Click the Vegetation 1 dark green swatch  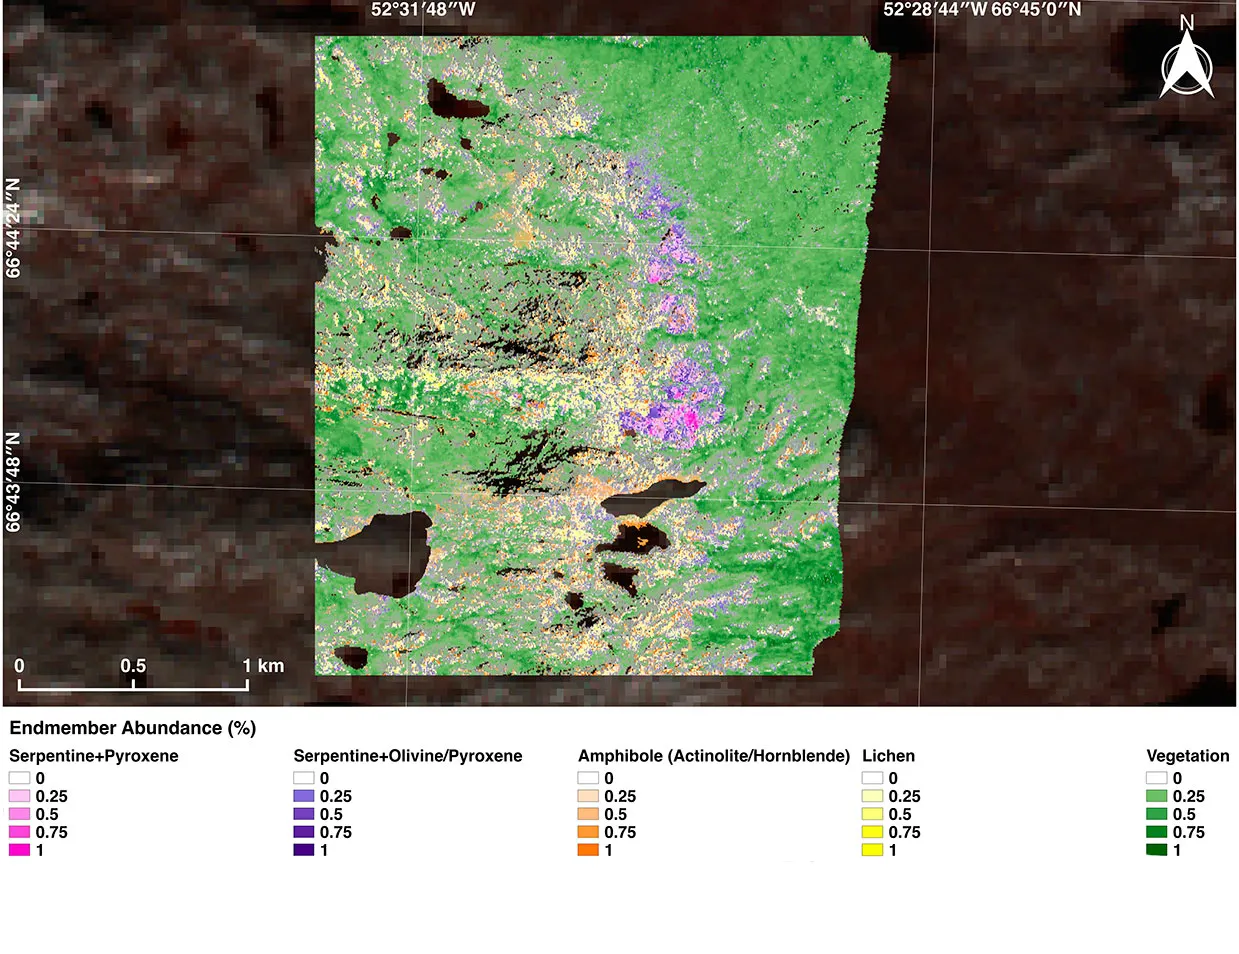pos(1157,850)
